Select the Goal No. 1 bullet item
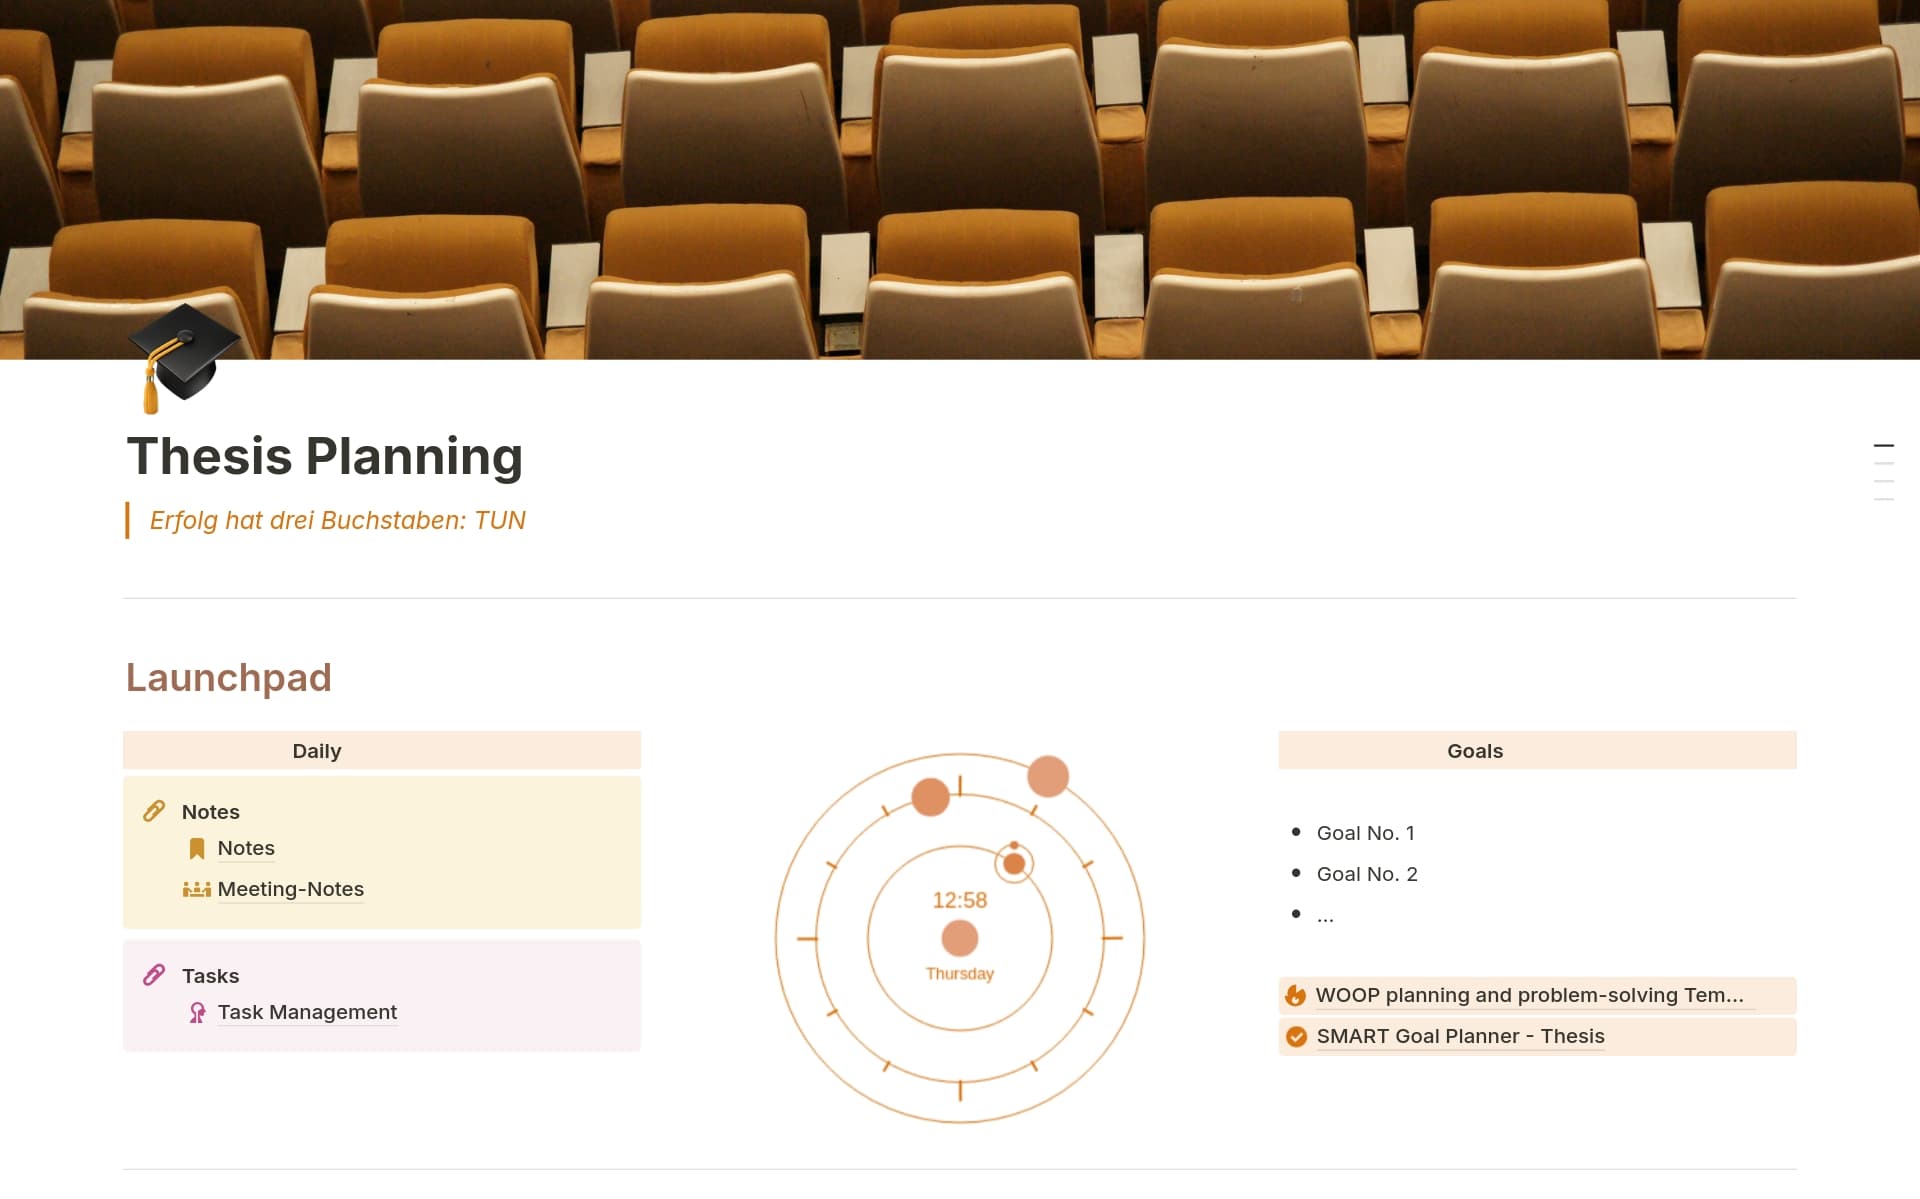Image resolution: width=1920 pixels, height=1199 pixels. pyautogui.click(x=1366, y=832)
